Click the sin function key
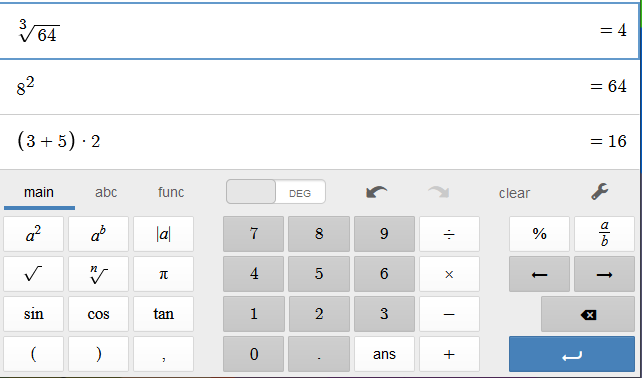 click(x=34, y=314)
